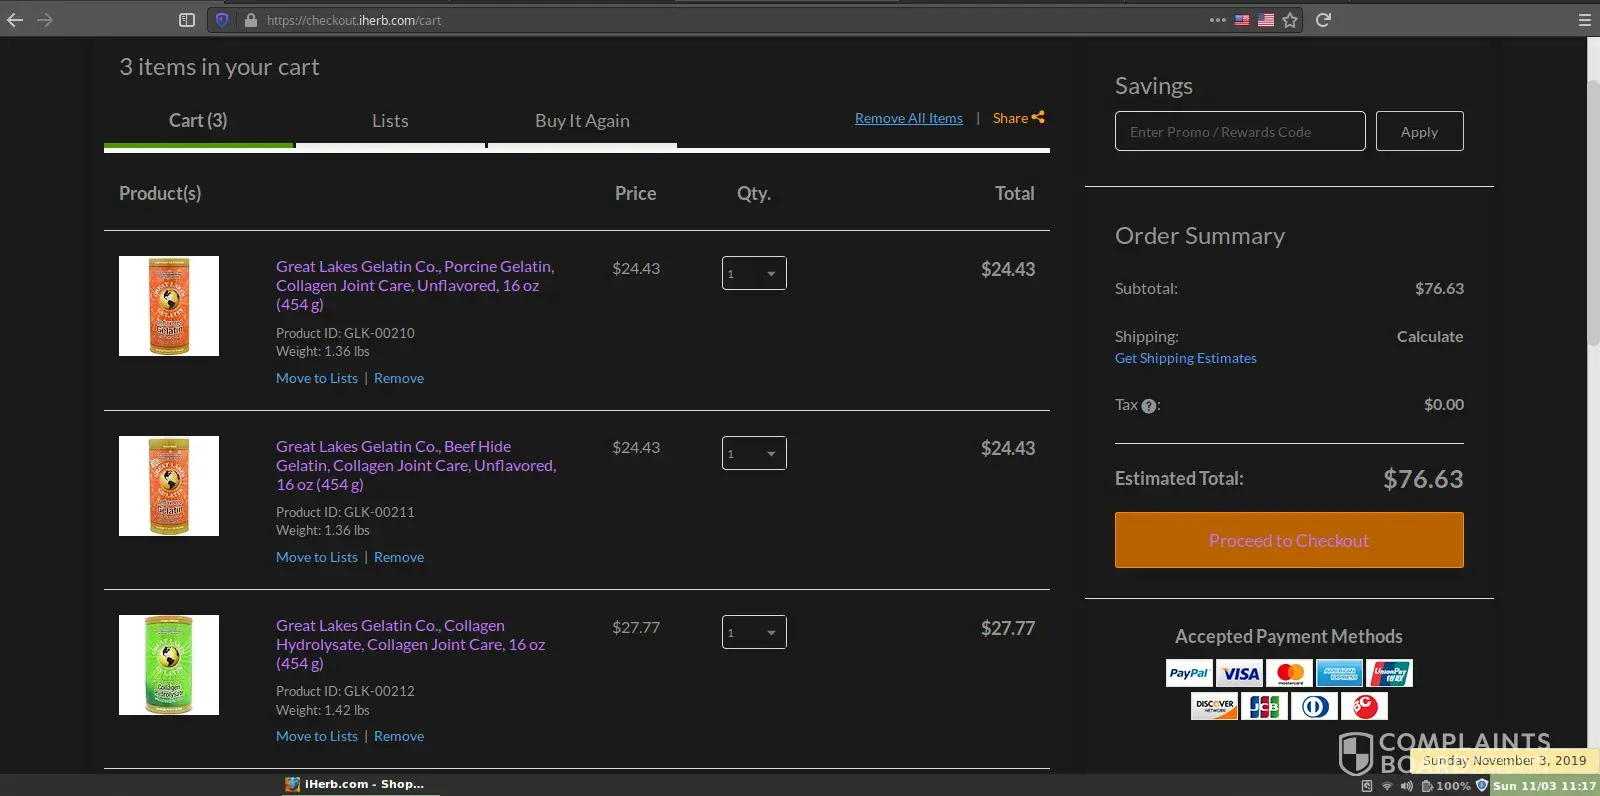The image size is (1600, 796).
Task: Click the Remove All Items link
Action: (908, 118)
